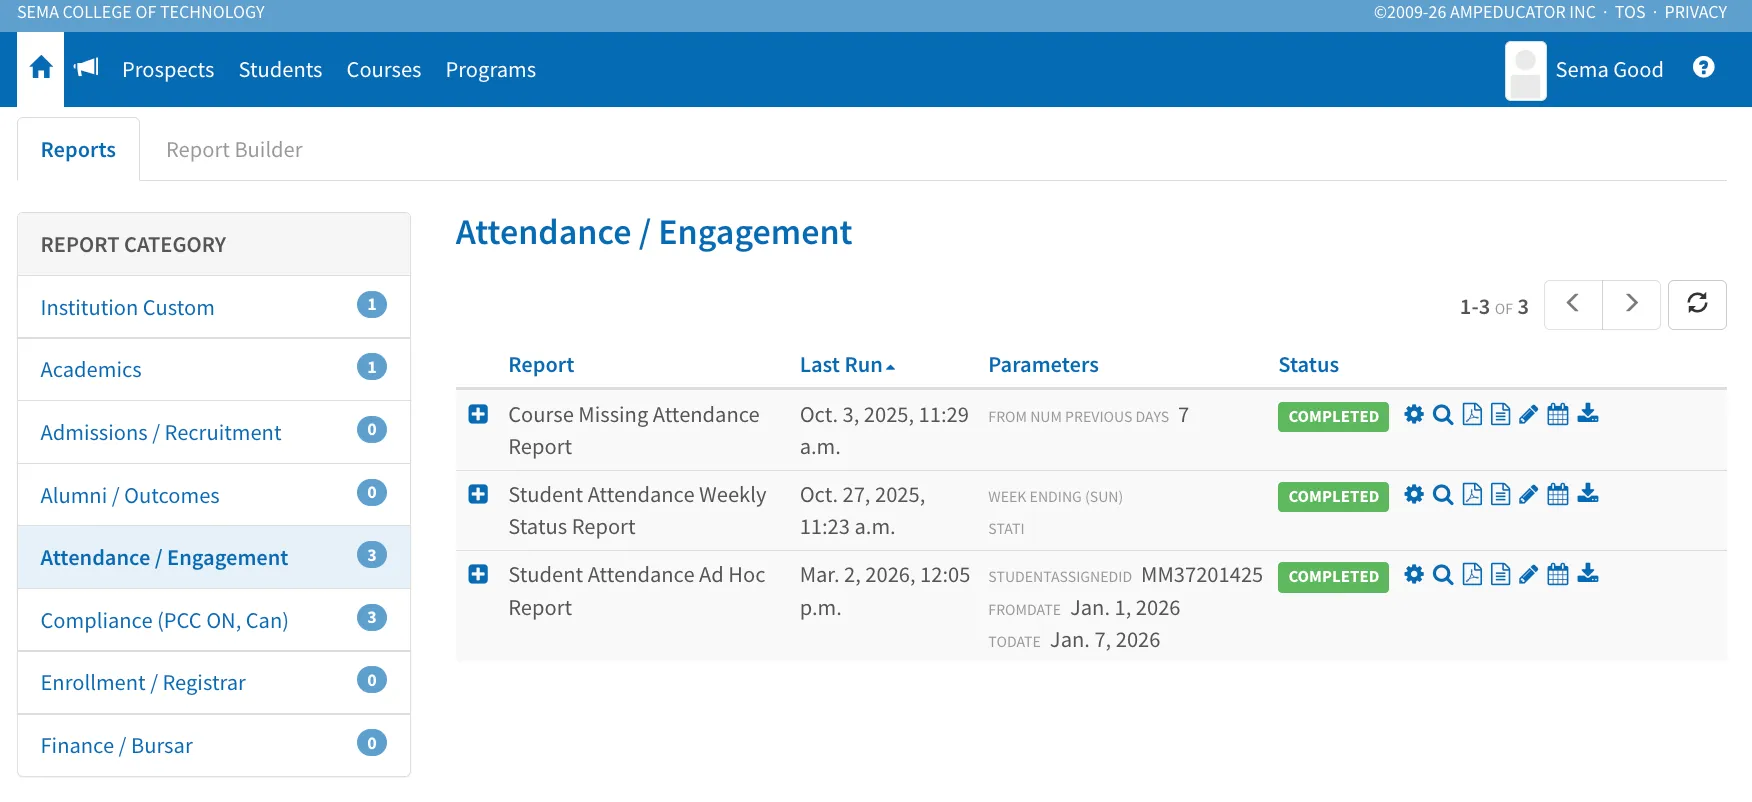Open the Programs menu
This screenshot has height=802, width=1752.
click(491, 70)
